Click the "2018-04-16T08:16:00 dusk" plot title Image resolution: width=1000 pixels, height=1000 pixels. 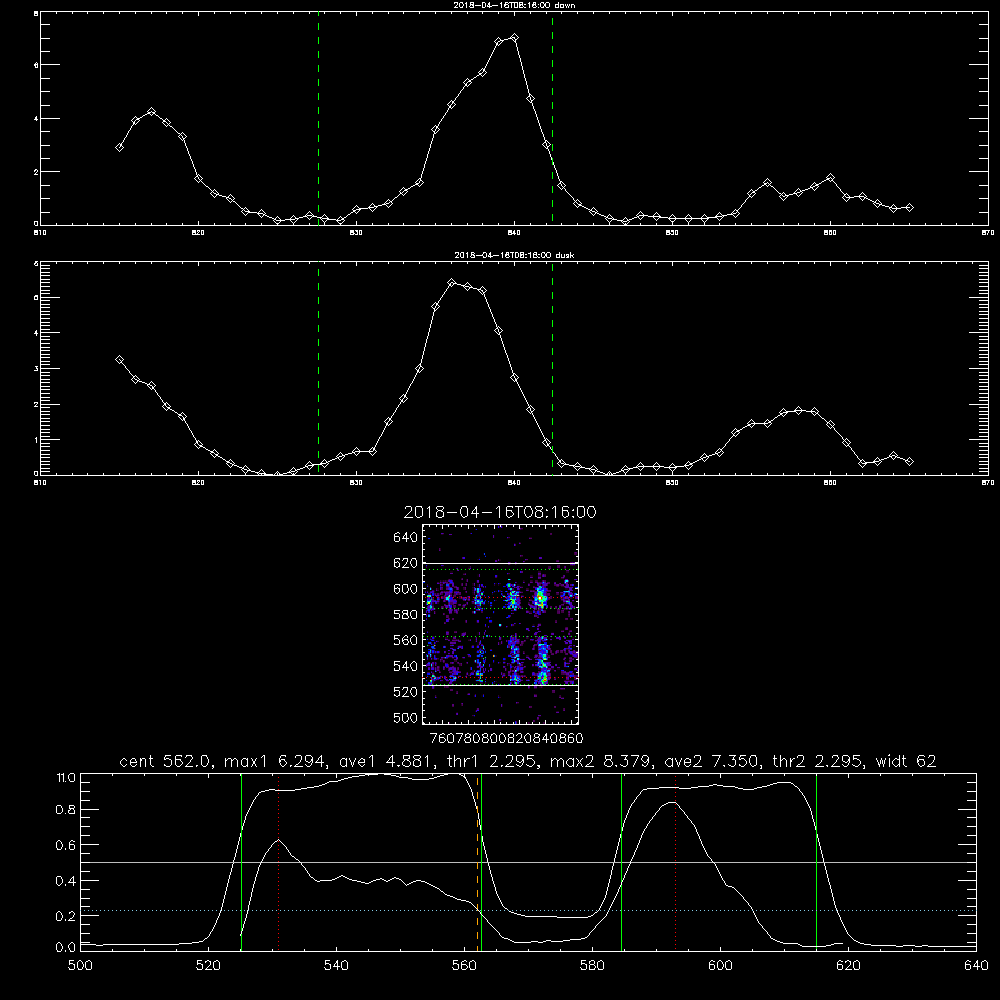514,255
